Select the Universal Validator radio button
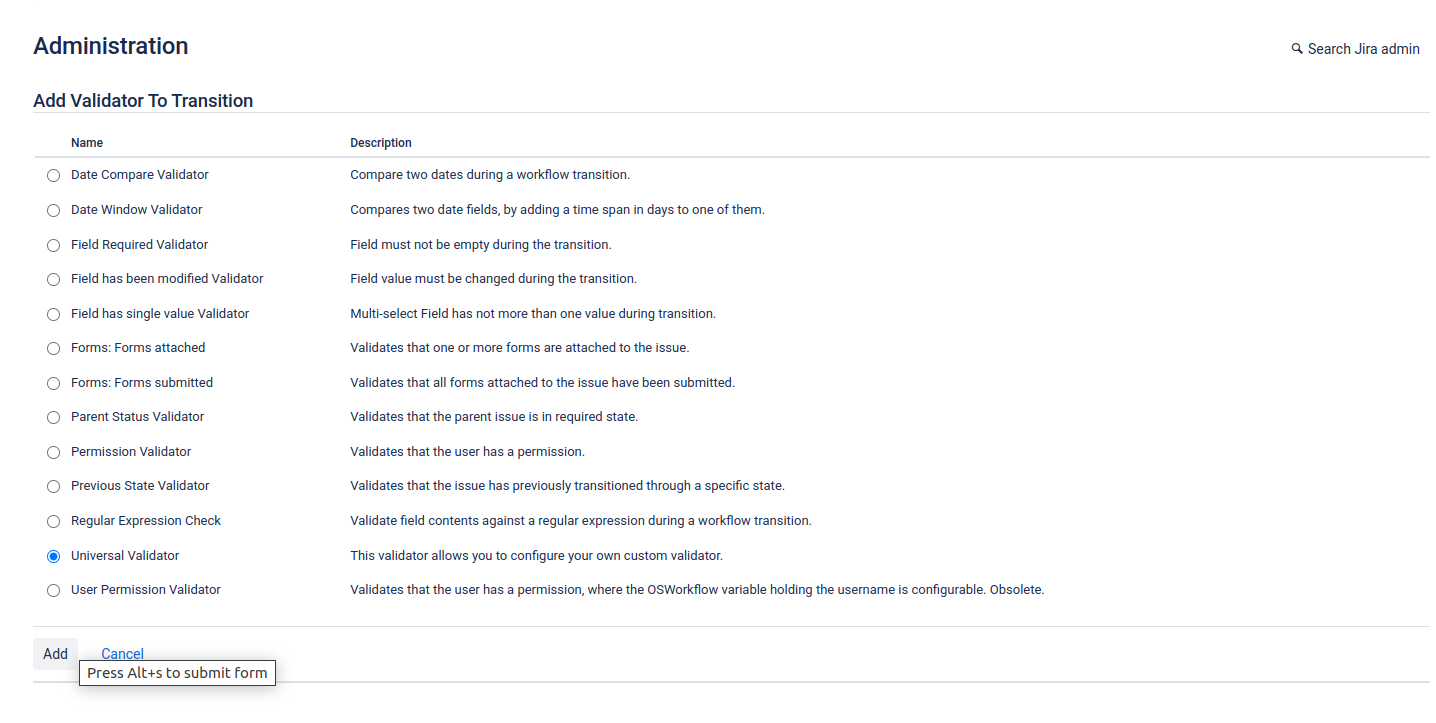The height and width of the screenshot is (723, 1436). pos(53,555)
